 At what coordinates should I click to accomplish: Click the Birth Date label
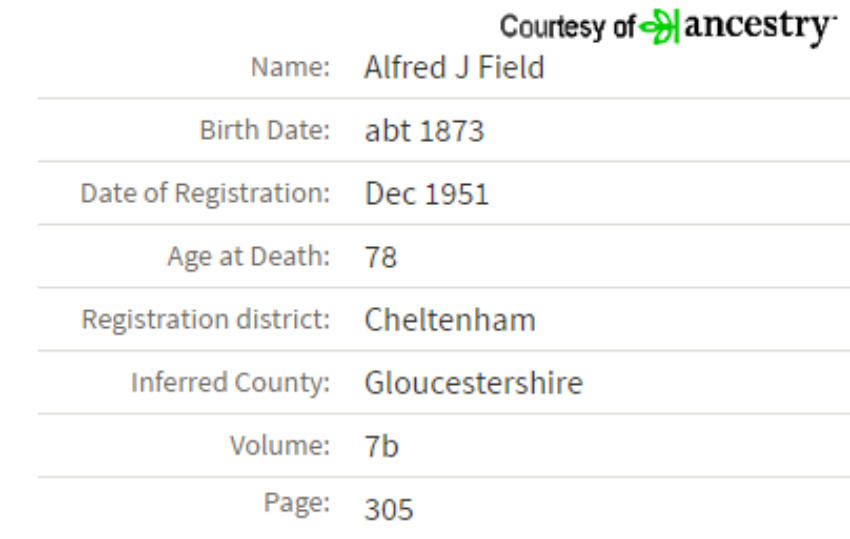pyautogui.click(x=265, y=131)
